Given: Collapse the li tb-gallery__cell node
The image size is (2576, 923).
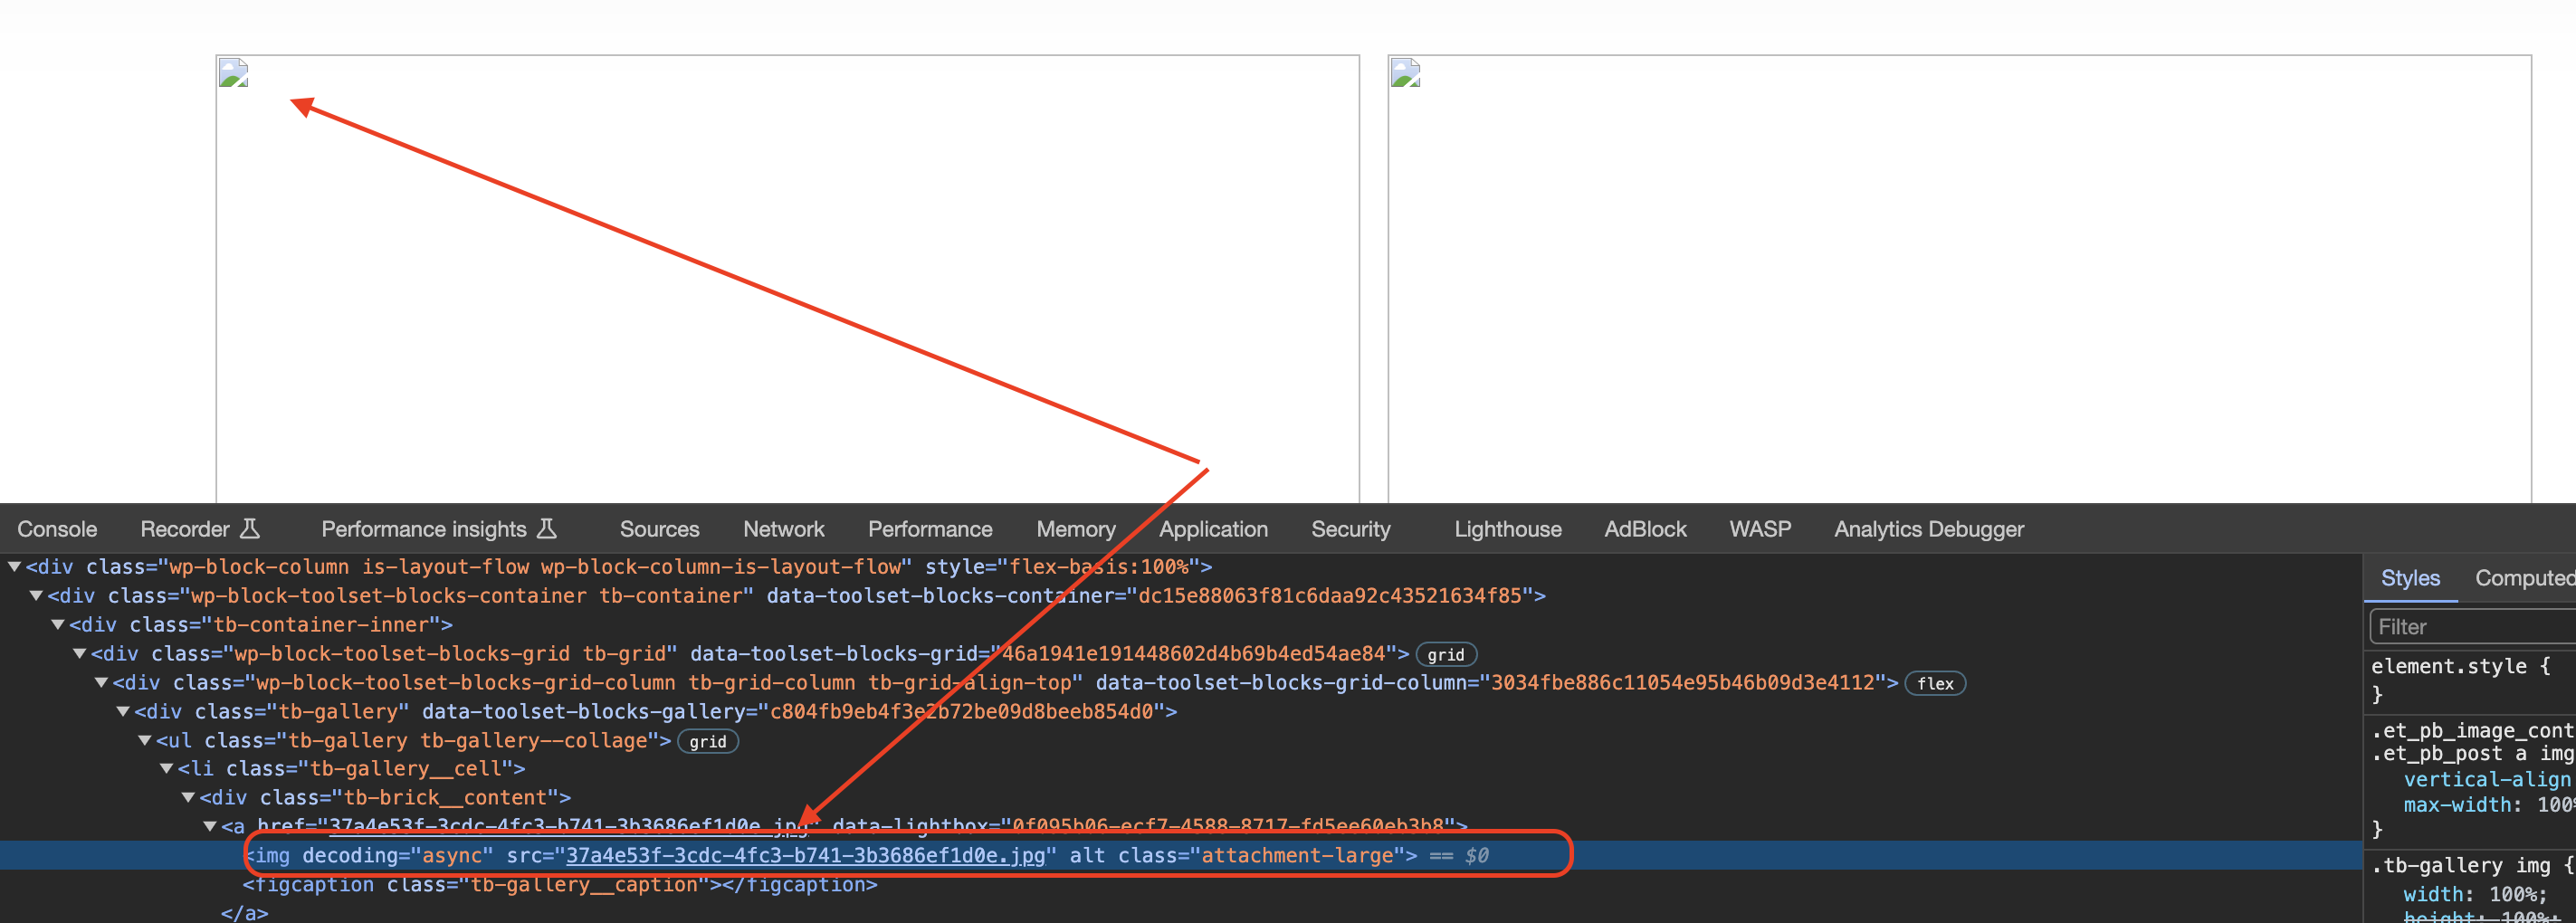Looking at the screenshot, I should click(167, 769).
